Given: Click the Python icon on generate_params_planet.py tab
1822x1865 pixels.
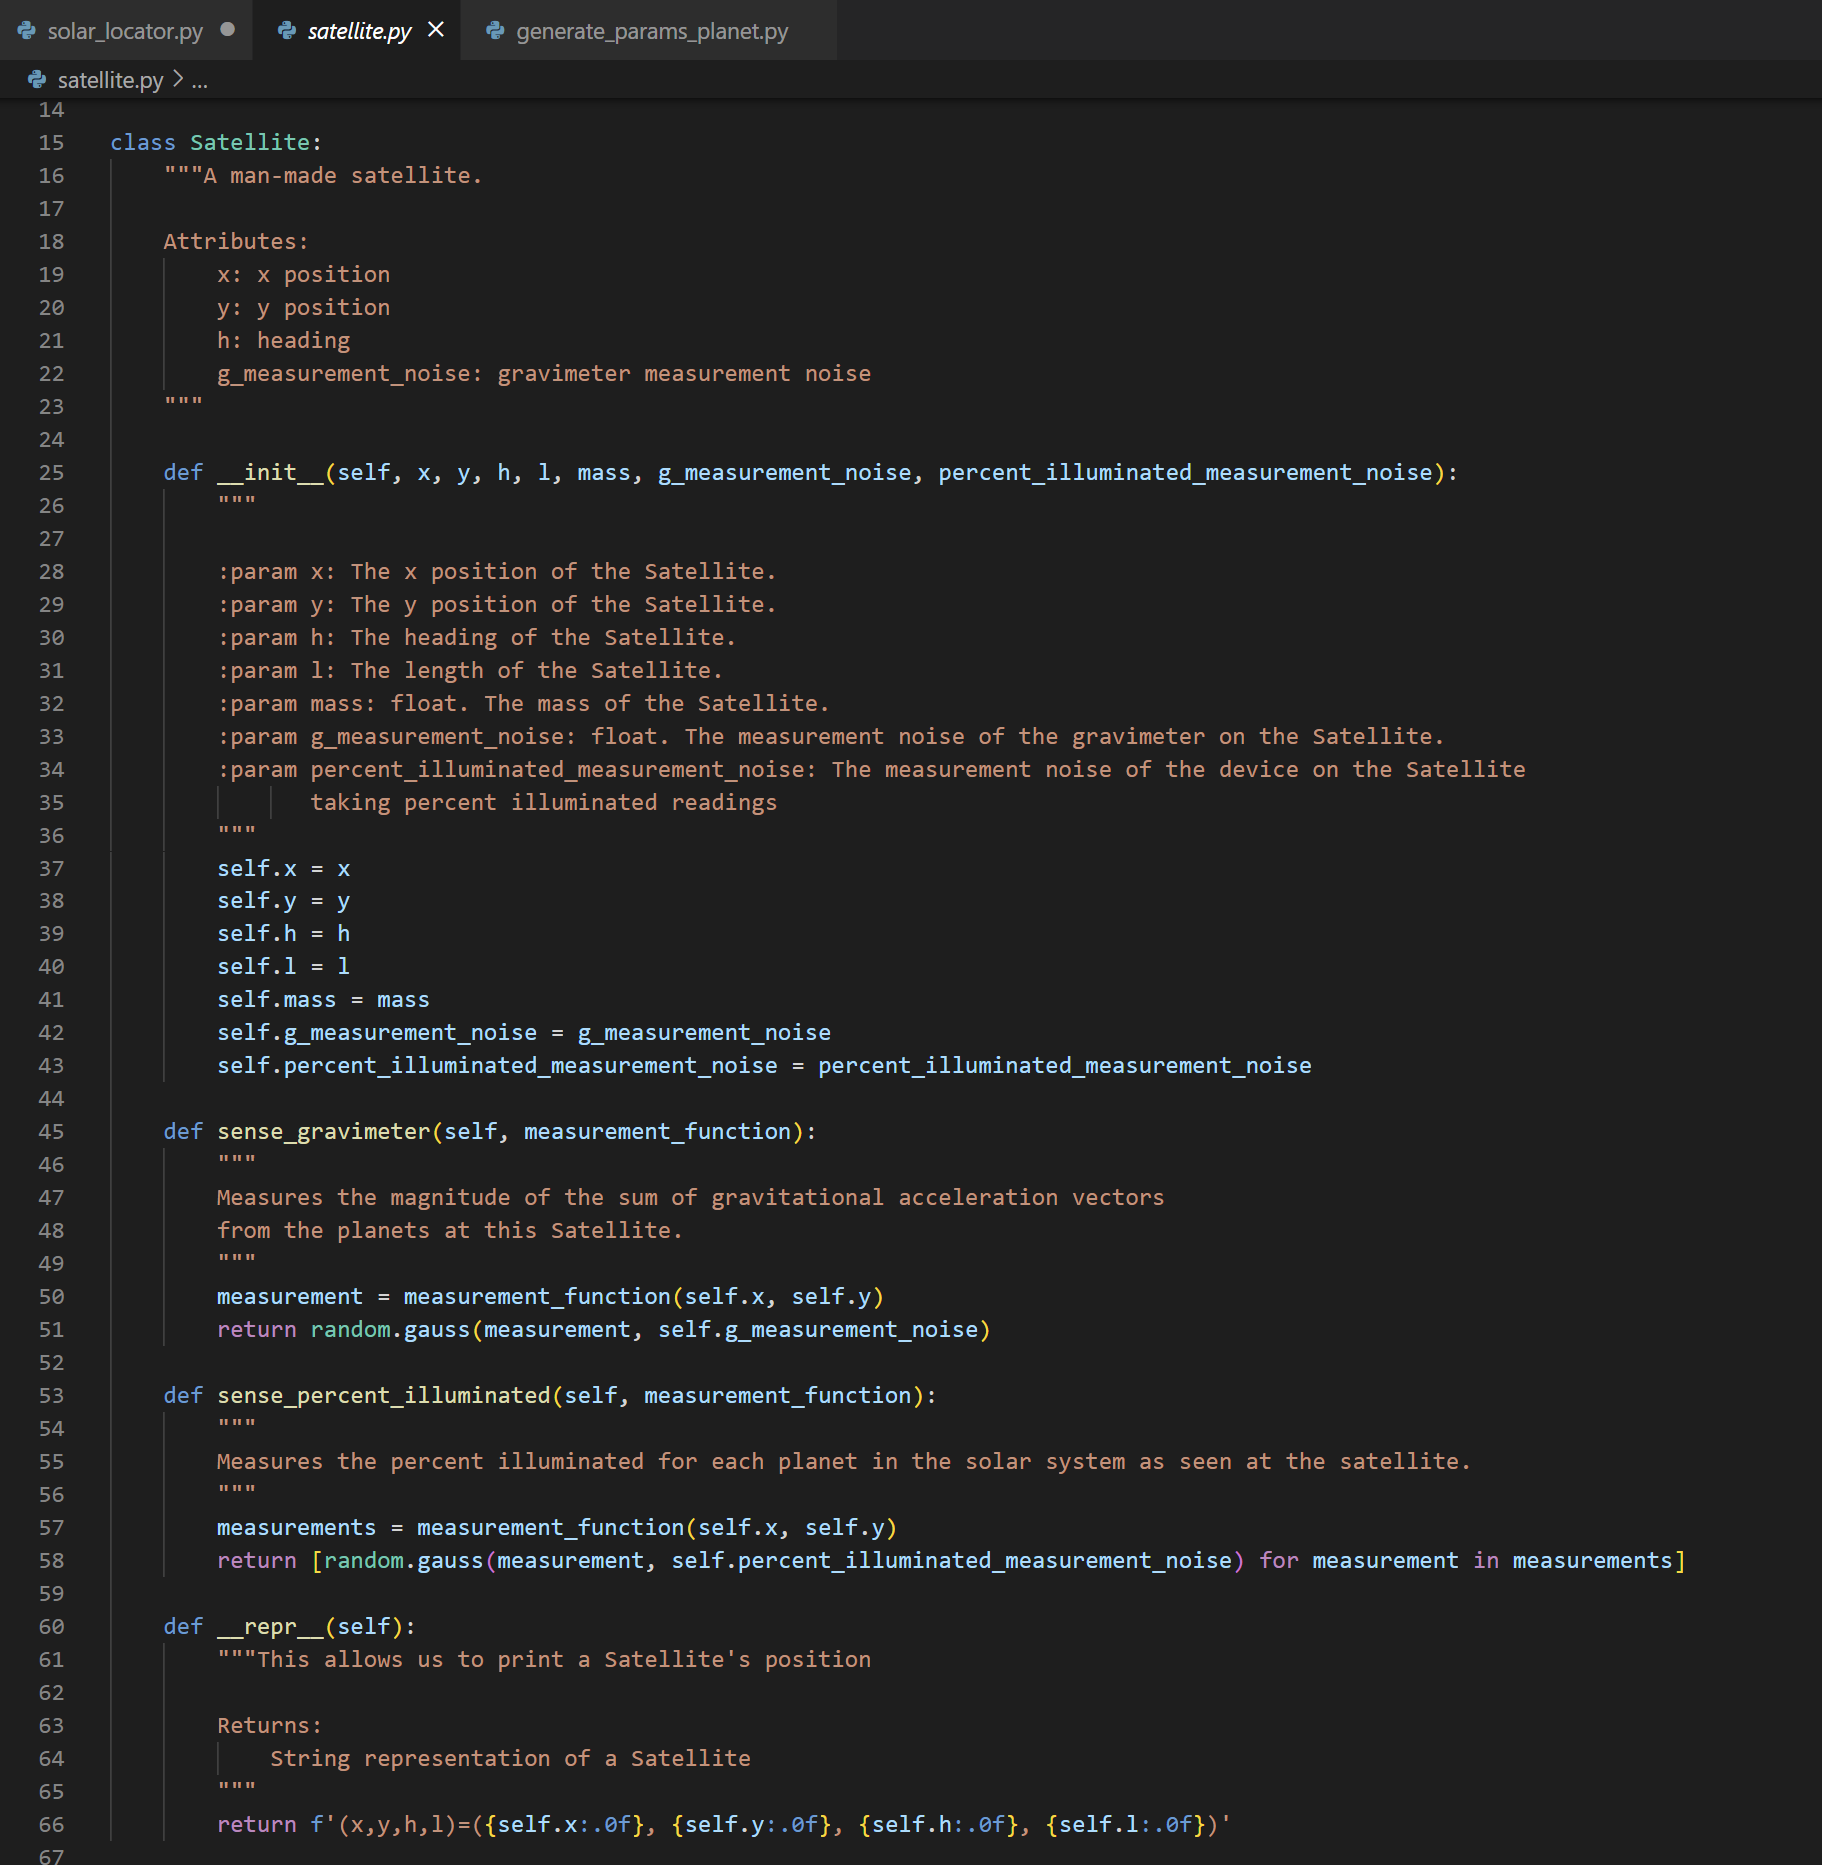Looking at the screenshot, I should click(494, 31).
